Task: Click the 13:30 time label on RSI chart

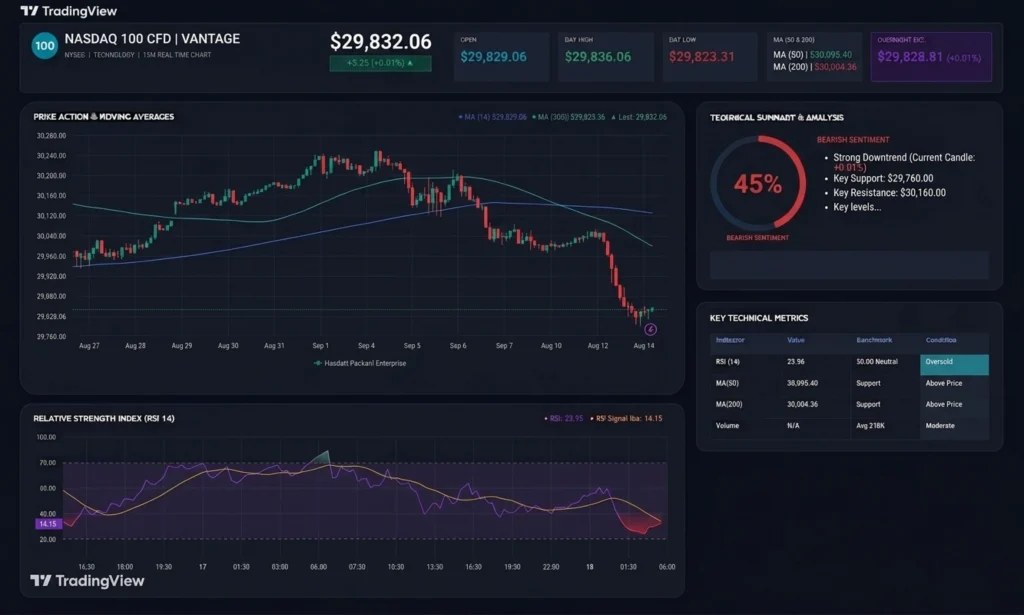Action: pos(434,567)
